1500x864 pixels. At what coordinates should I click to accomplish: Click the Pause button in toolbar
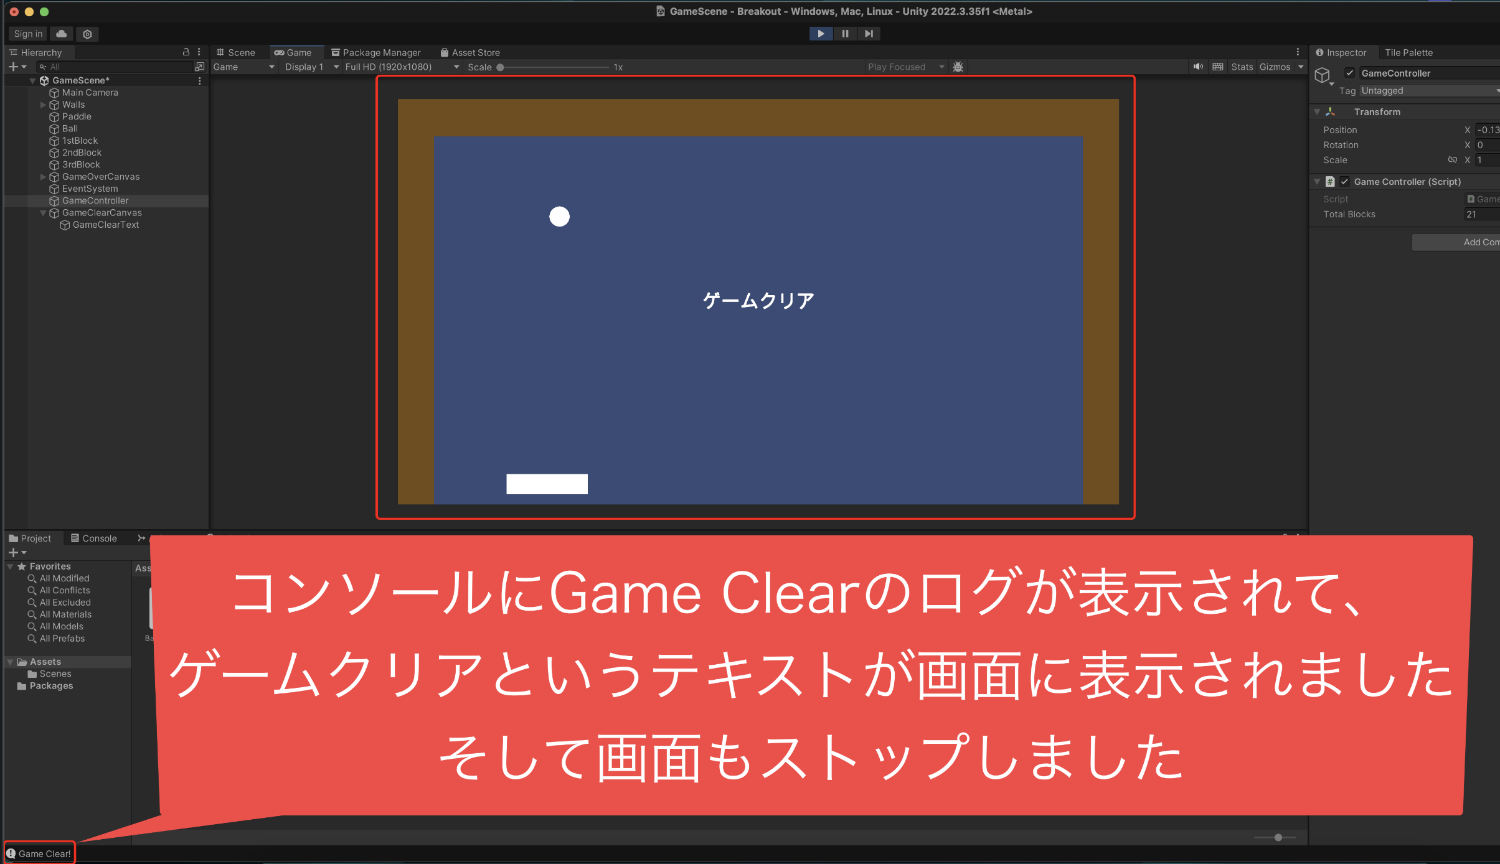[845, 34]
